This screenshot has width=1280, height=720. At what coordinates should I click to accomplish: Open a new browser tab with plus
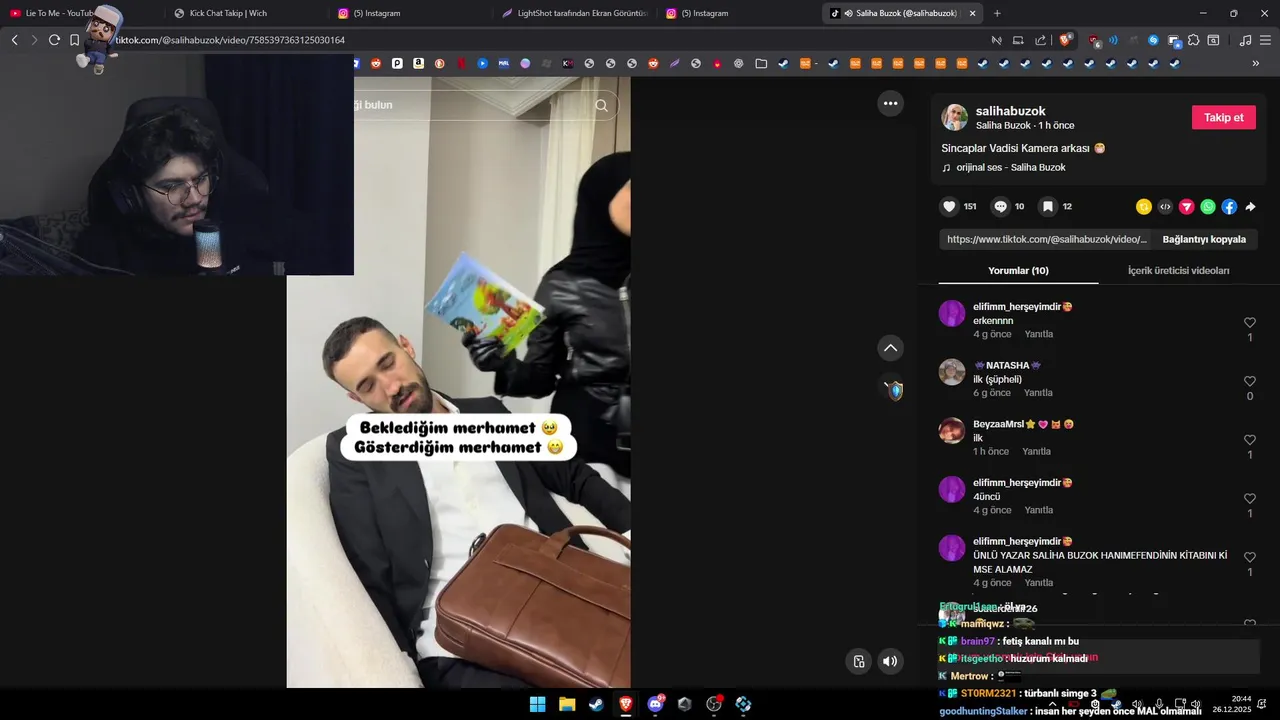click(997, 13)
